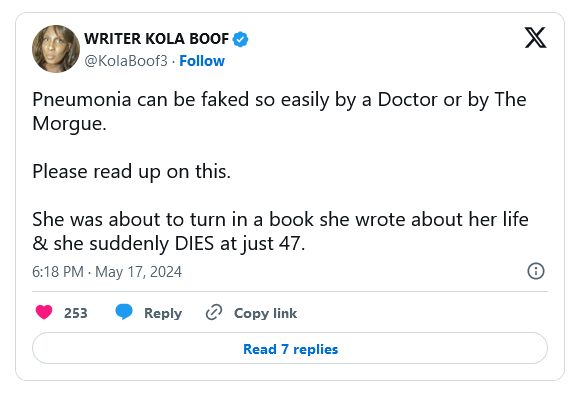Click the sentence about turning in a book
This screenshot has width=574, height=396.
(280, 231)
